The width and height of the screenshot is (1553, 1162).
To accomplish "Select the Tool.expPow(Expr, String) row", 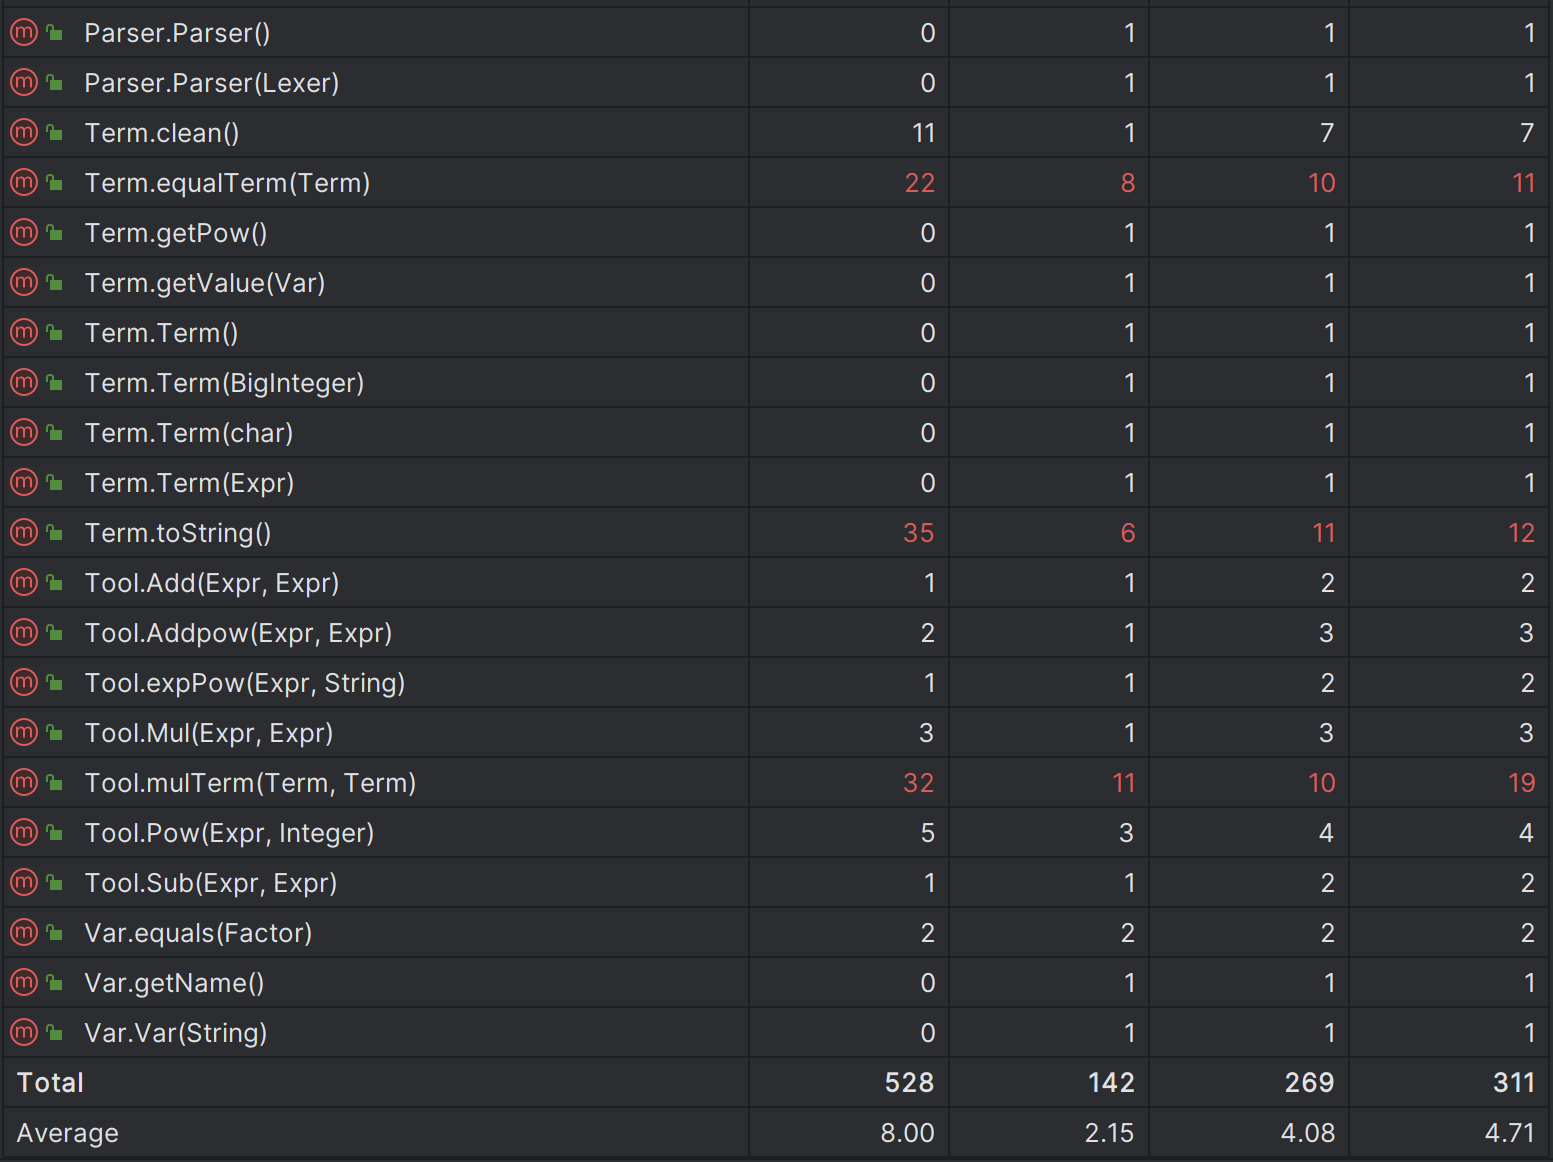I will (x=776, y=683).
